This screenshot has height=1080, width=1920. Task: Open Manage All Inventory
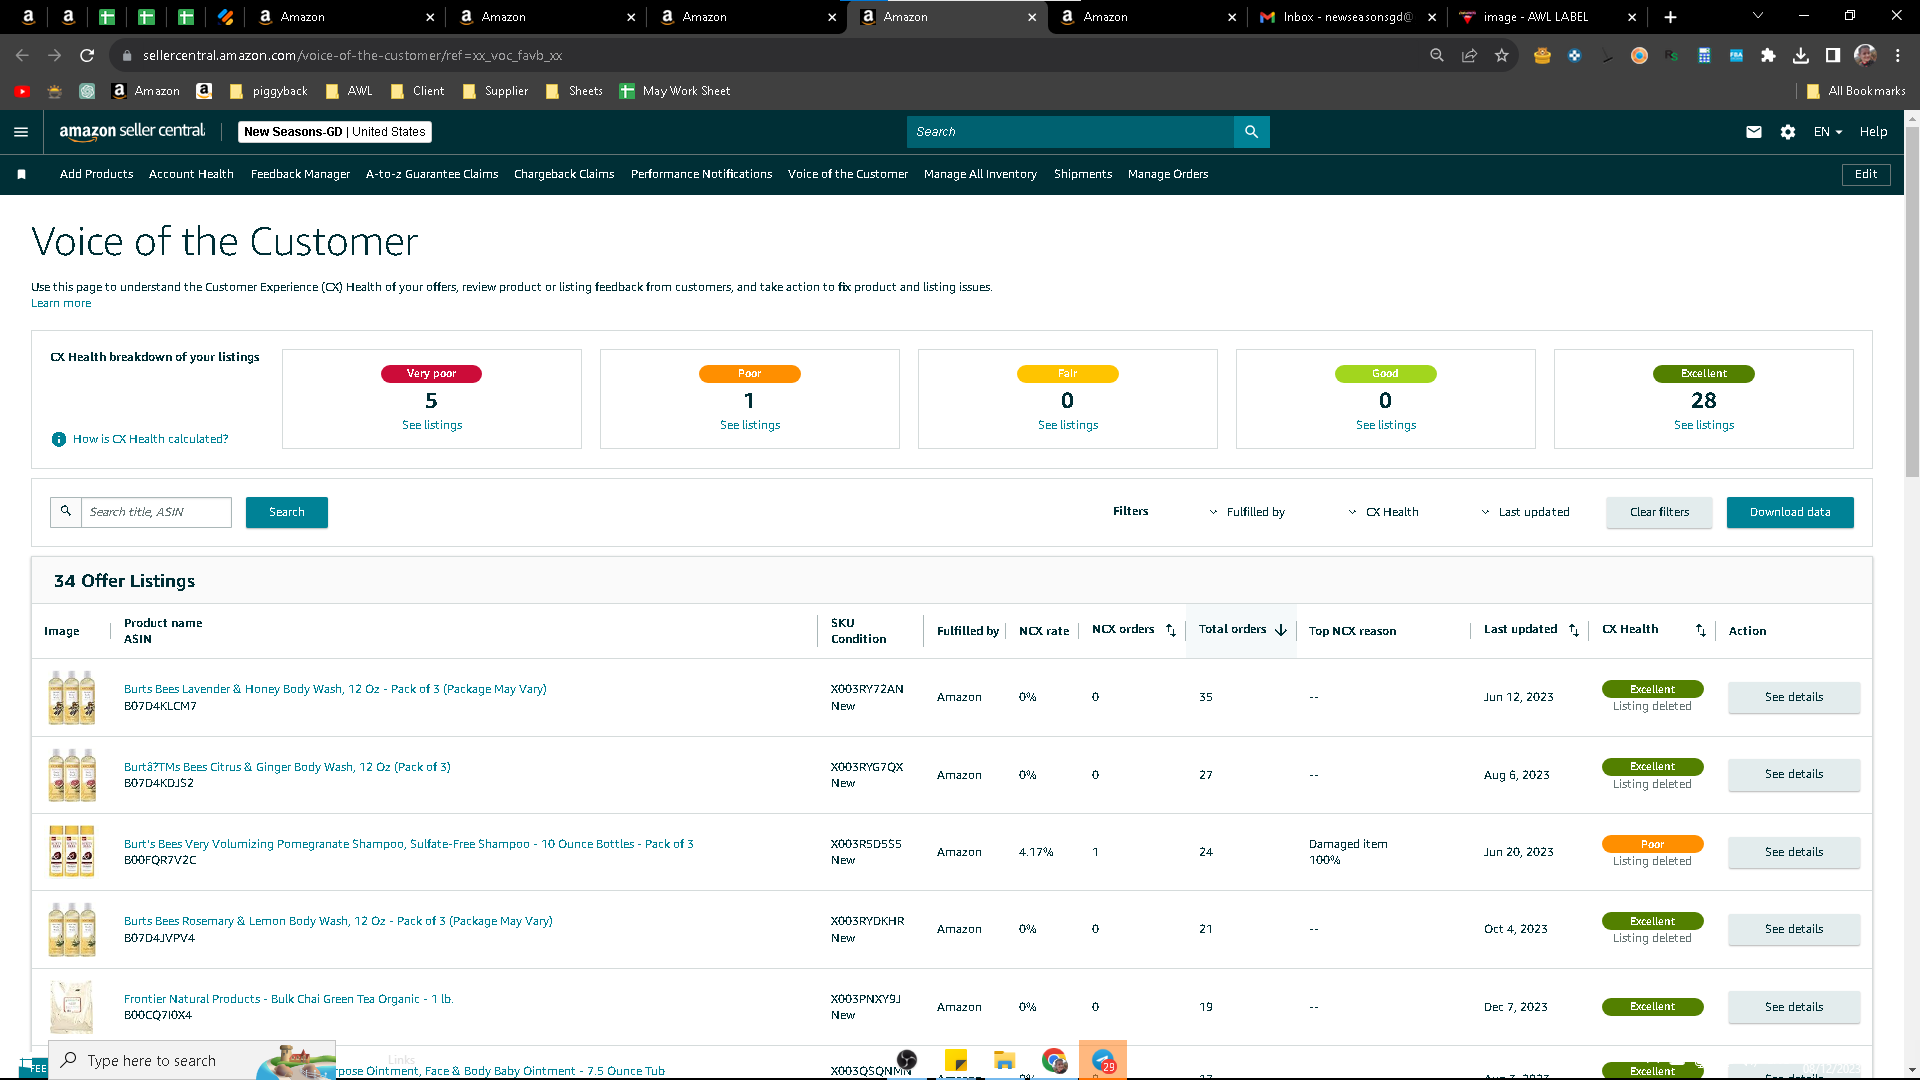coord(980,174)
